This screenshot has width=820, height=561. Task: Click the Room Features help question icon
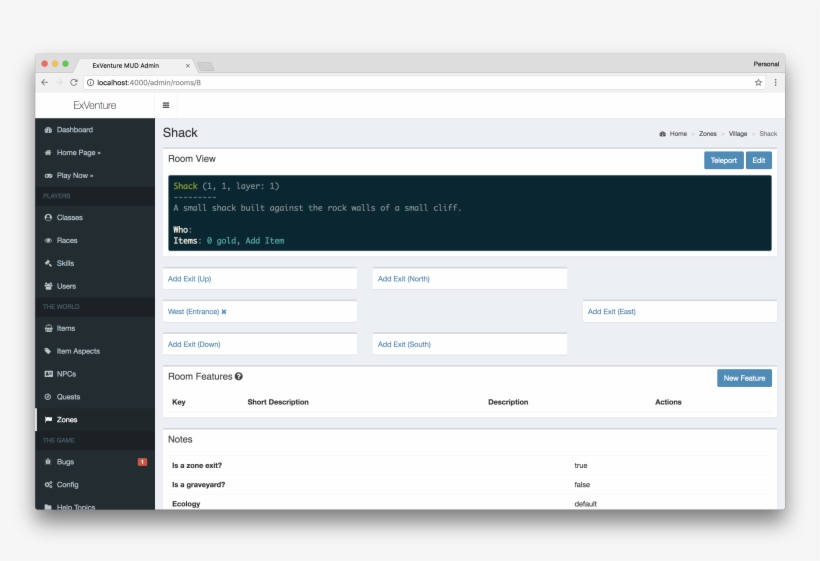click(238, 376)
